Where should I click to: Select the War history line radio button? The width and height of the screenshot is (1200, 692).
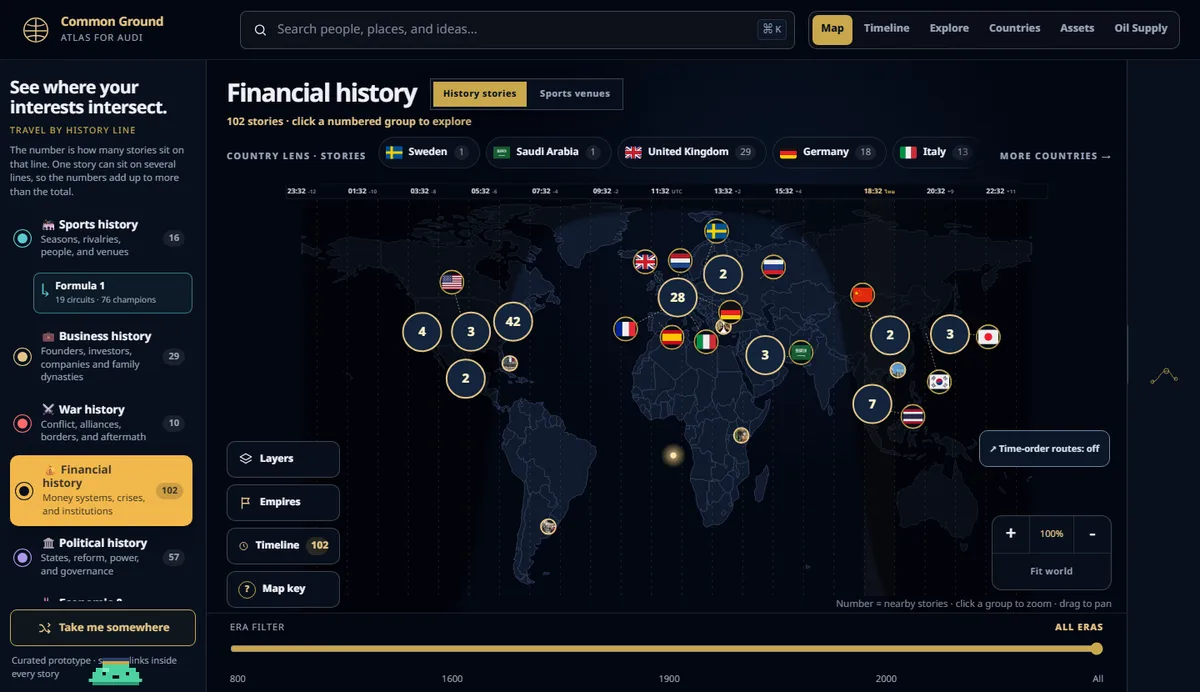[22, 424]
